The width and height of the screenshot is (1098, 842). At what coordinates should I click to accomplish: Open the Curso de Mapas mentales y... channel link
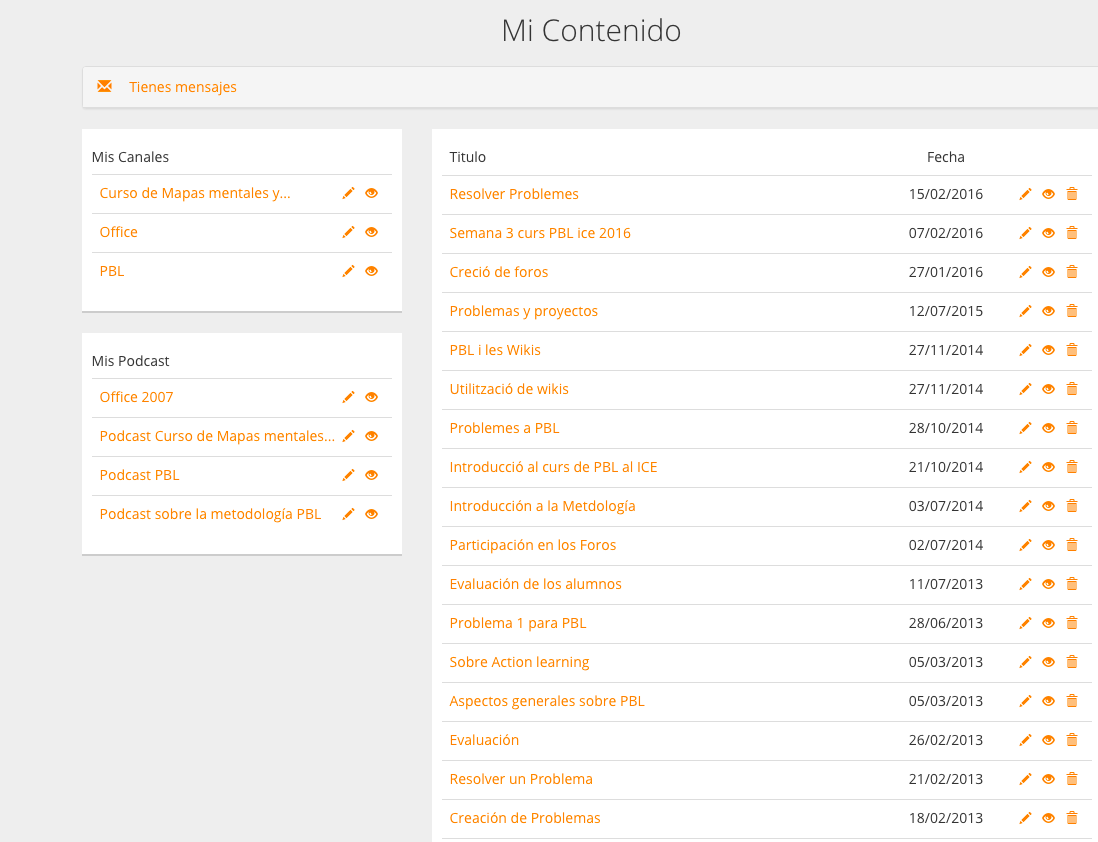point(195,193)
